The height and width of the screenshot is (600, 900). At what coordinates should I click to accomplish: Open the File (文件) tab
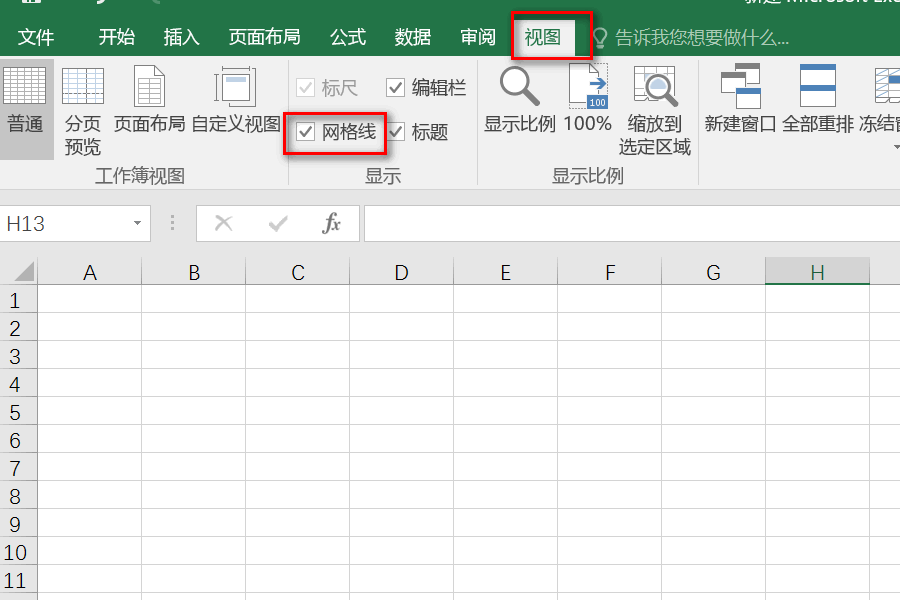point(36,37)
